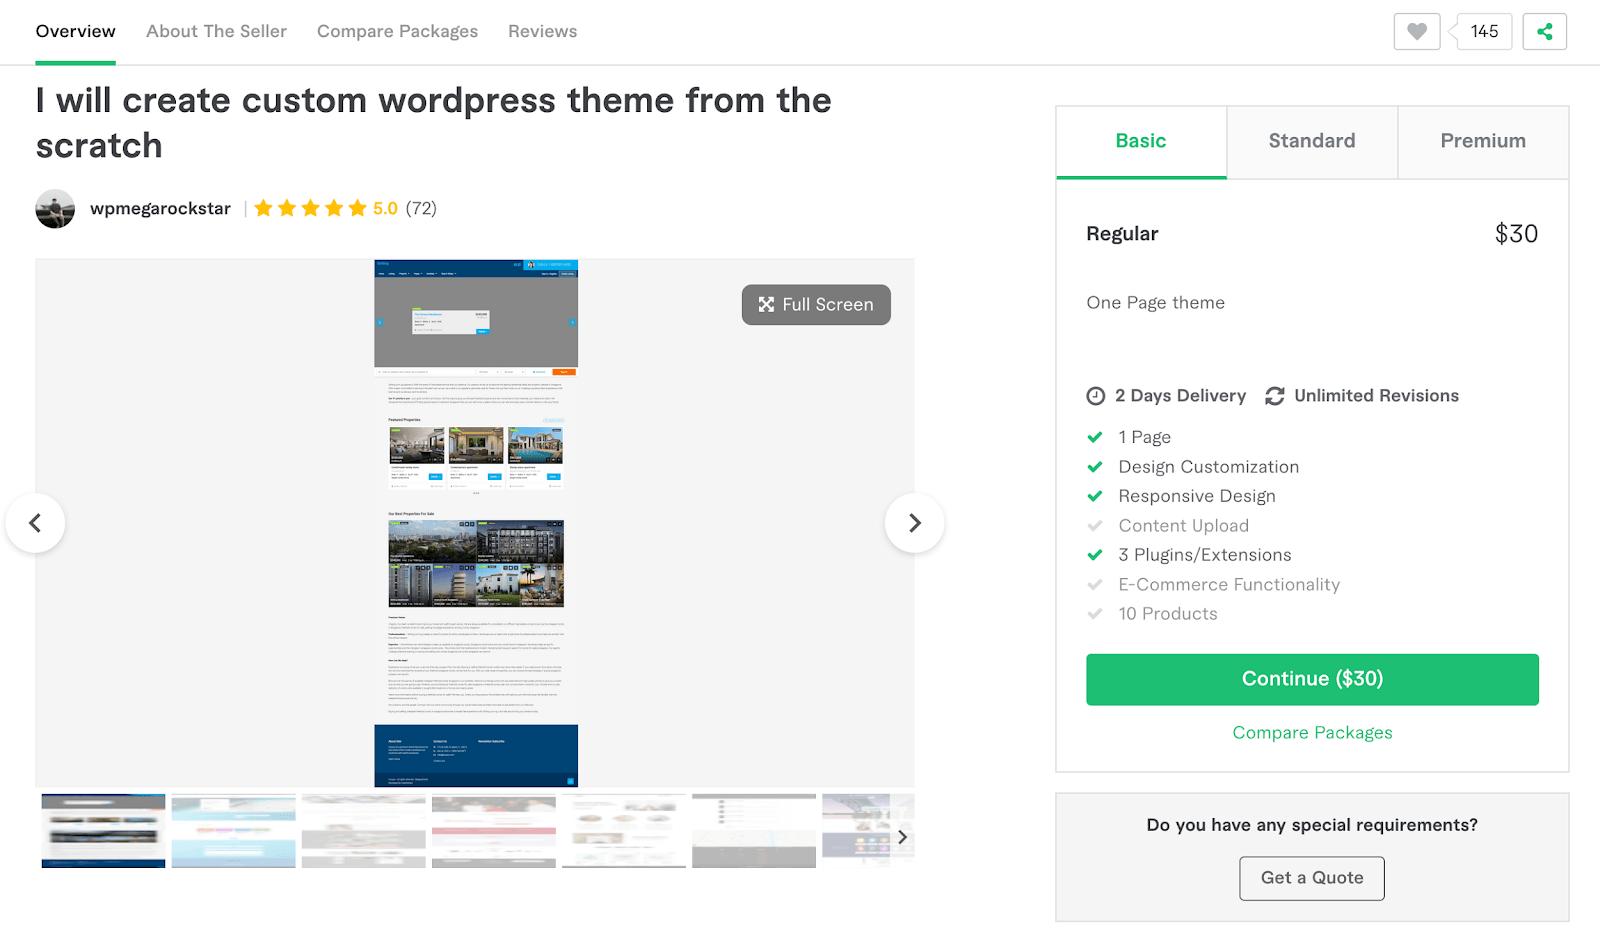Click the clock icon by 2 Days Delivery

click(x=1096, y=396)
